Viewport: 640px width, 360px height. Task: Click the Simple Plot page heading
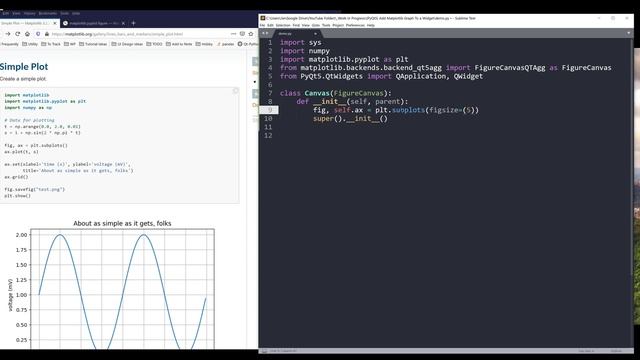click(x=24, y=67)
